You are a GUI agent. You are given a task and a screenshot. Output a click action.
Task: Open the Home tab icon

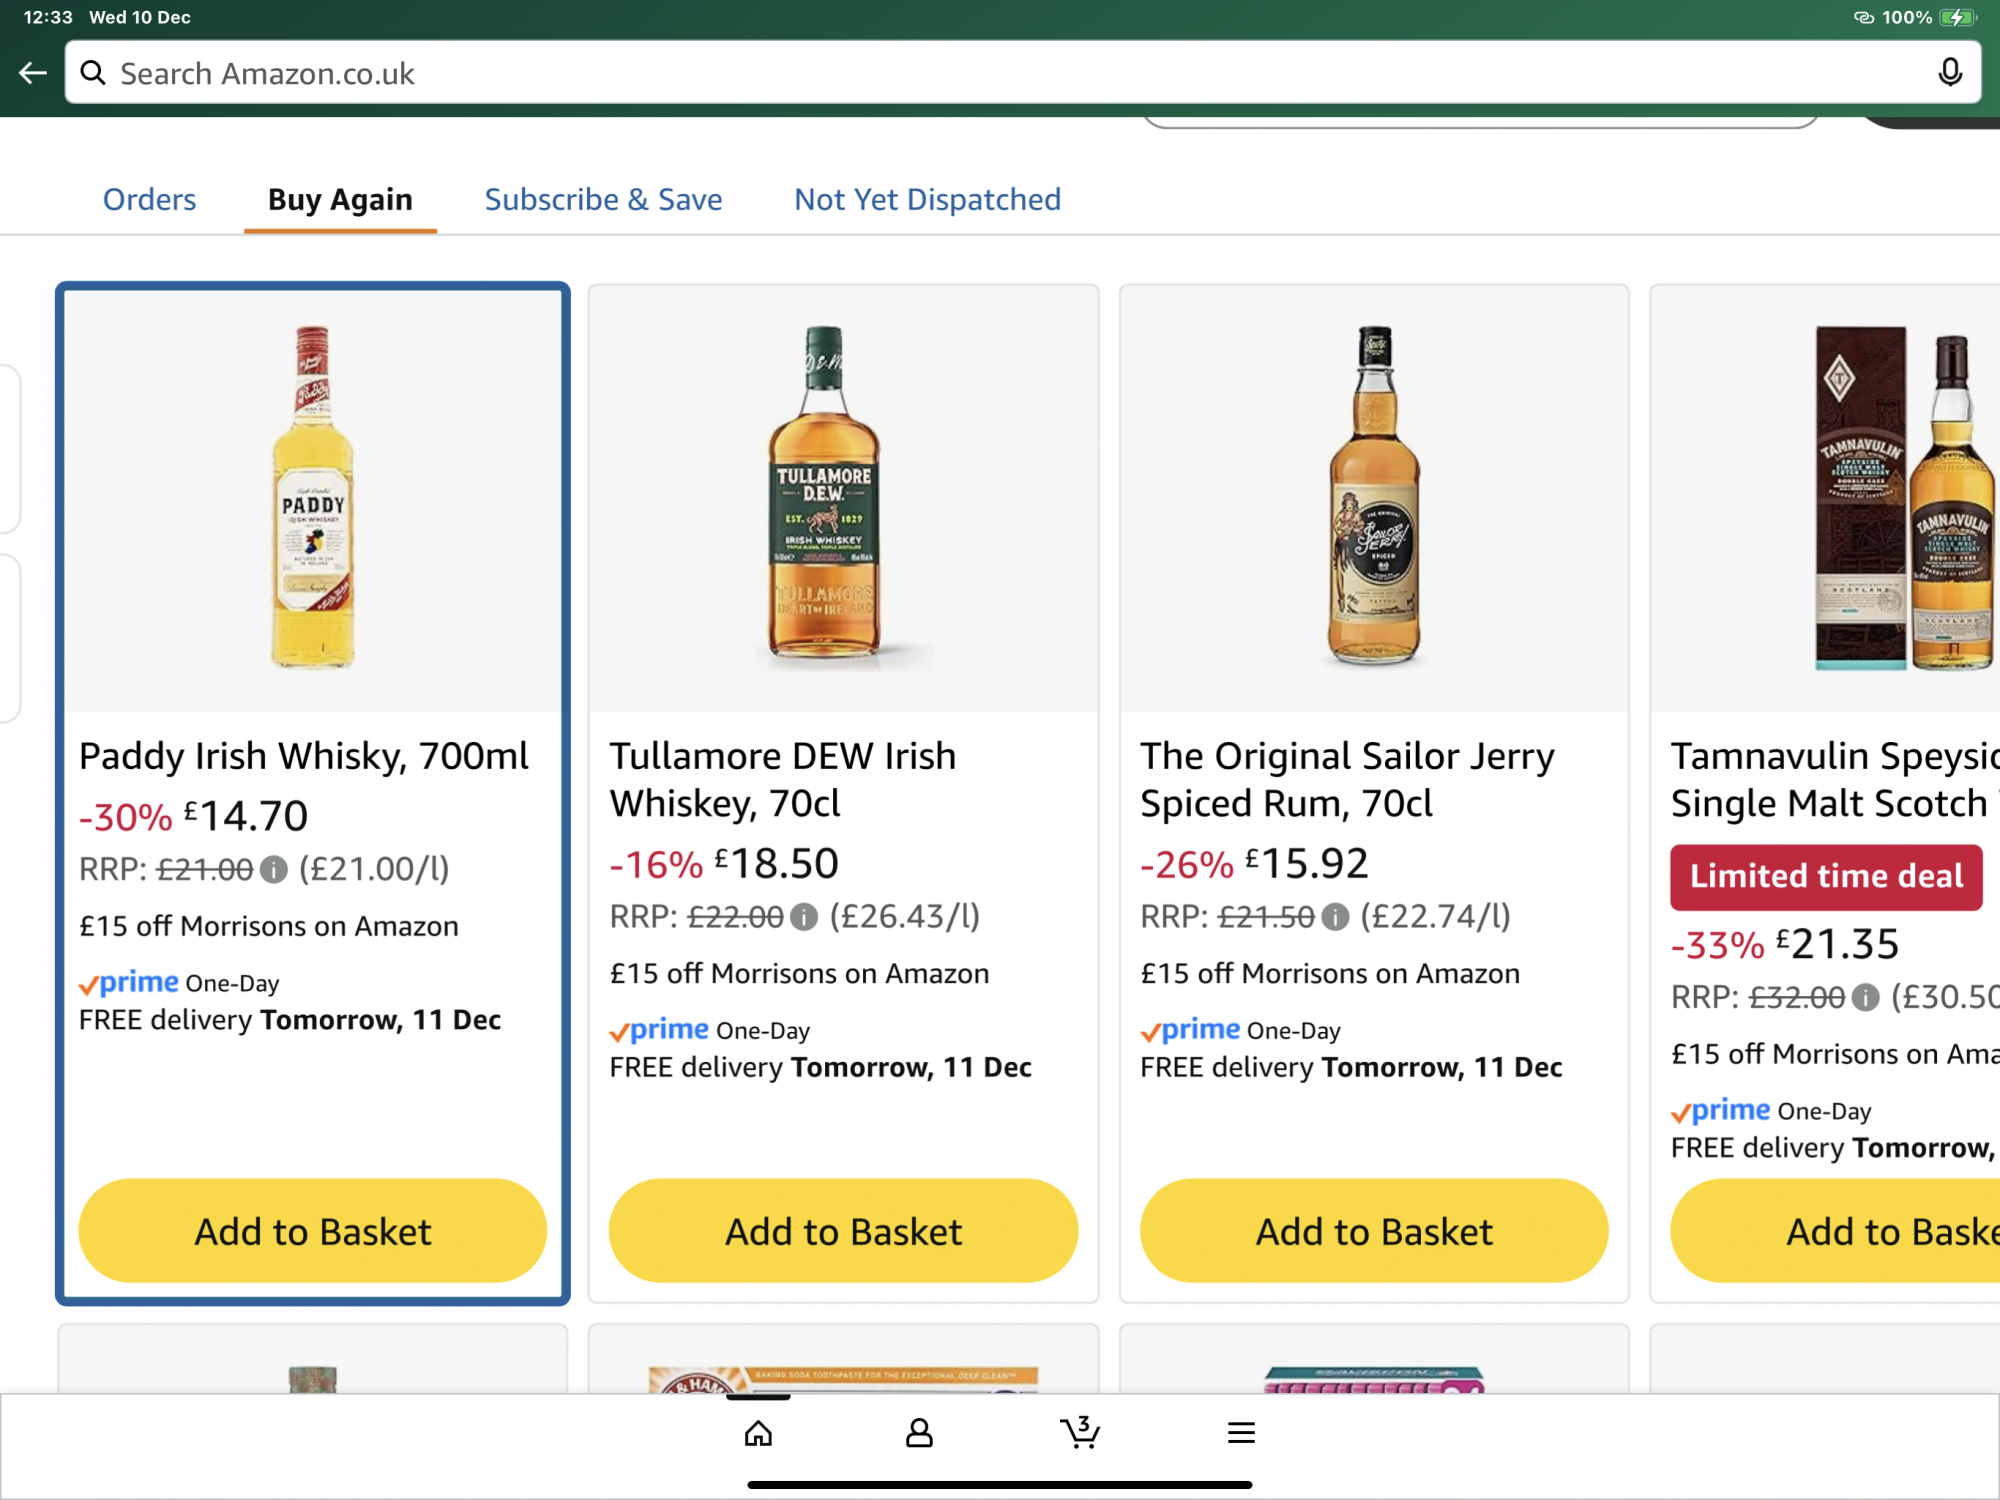point(758,1433)
